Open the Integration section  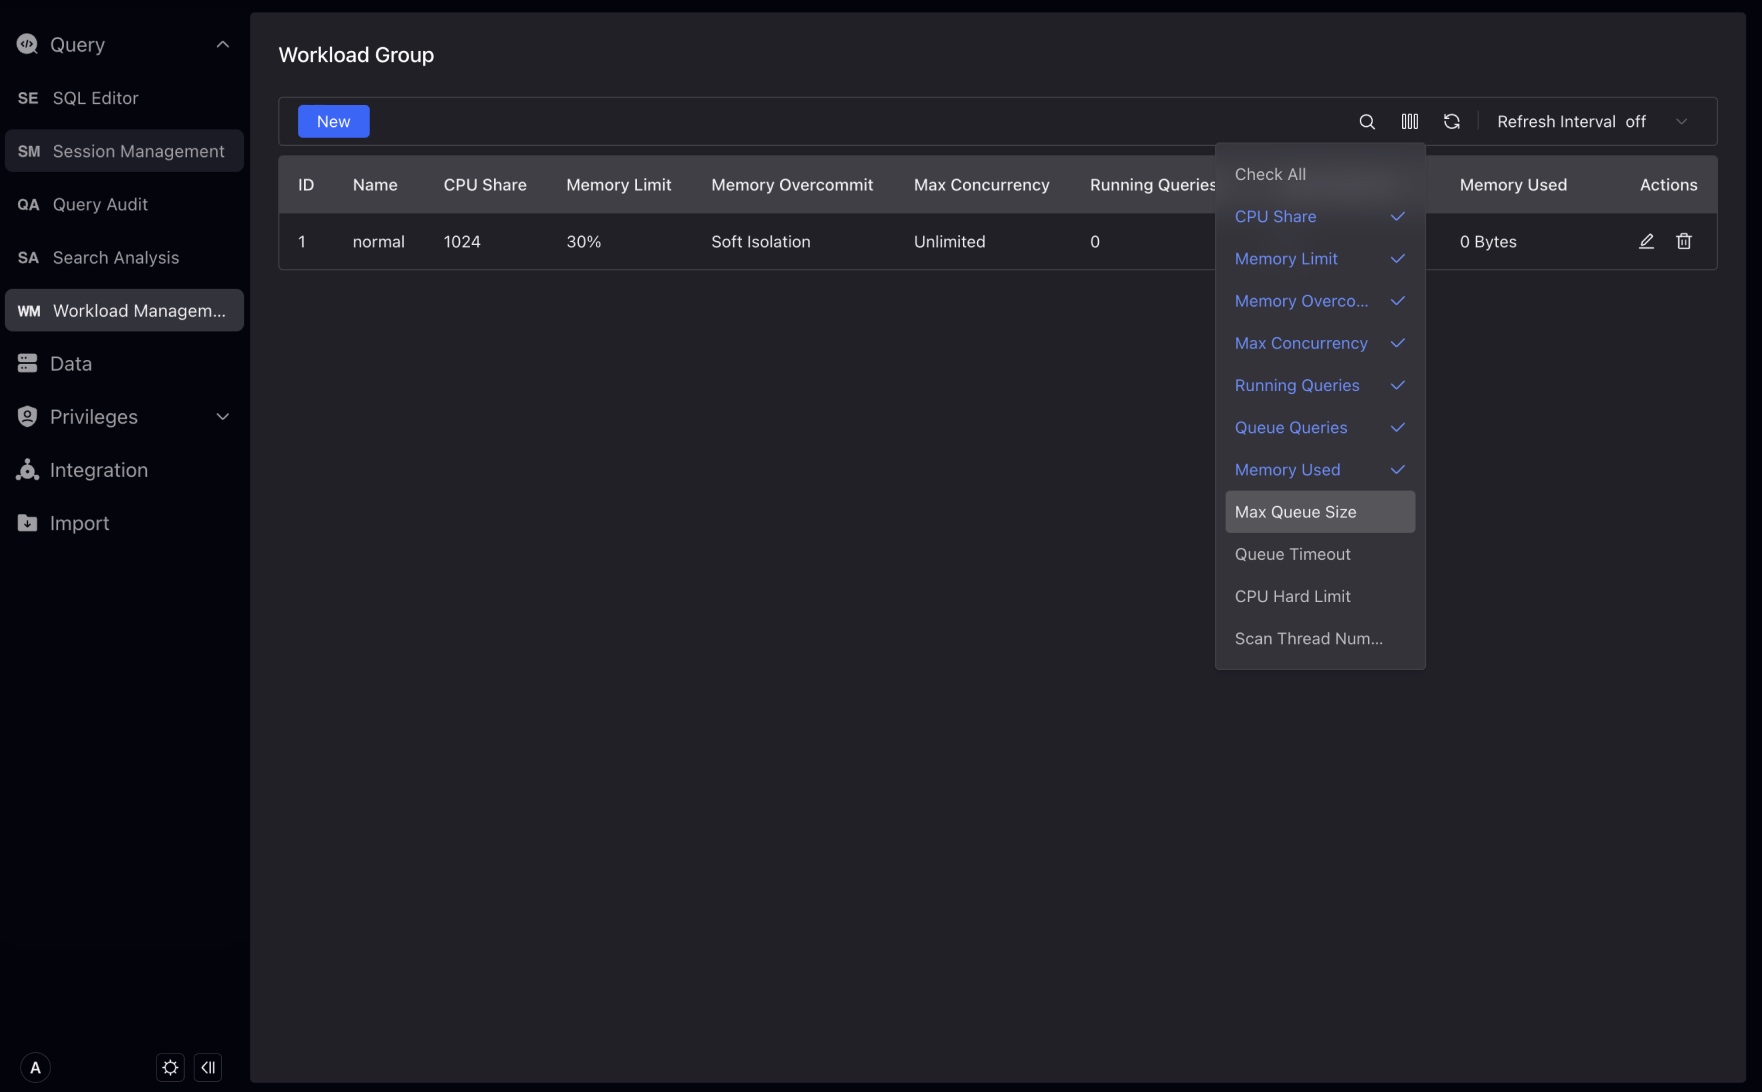tap(98, 470)
